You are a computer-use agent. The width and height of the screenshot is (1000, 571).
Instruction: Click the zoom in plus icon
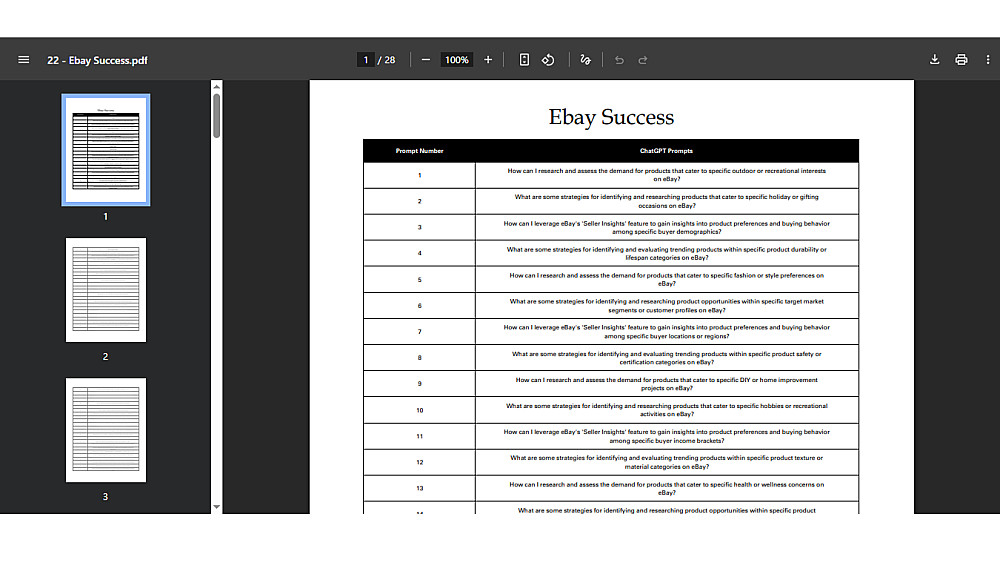(x=488, y=60)
